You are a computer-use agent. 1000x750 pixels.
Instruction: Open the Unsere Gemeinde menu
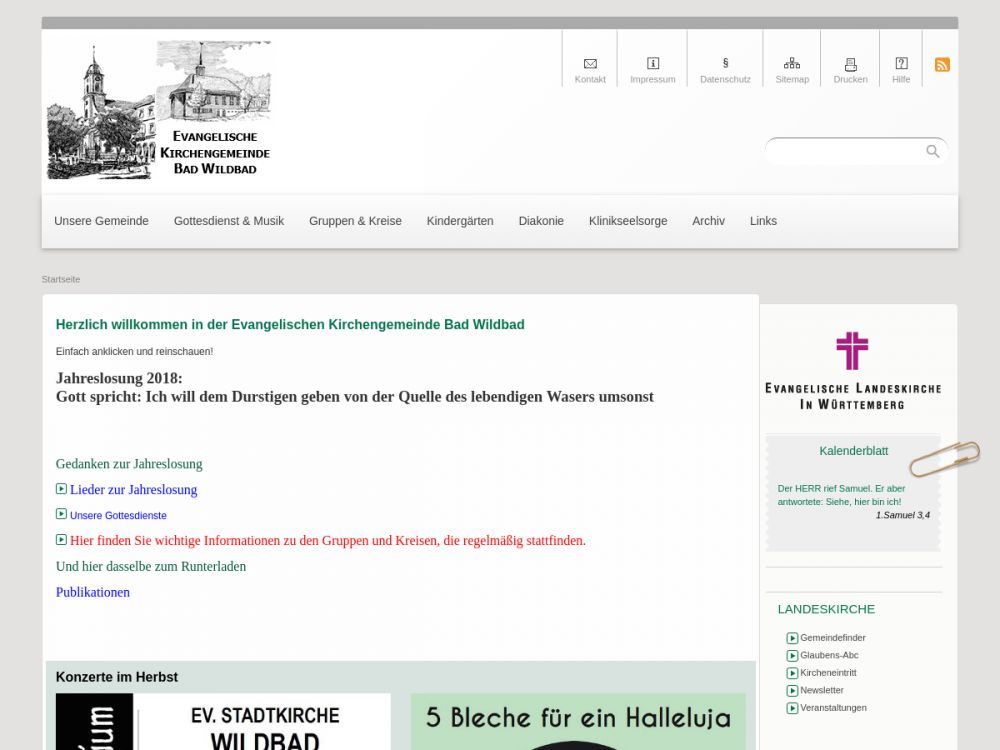point(101,221)
